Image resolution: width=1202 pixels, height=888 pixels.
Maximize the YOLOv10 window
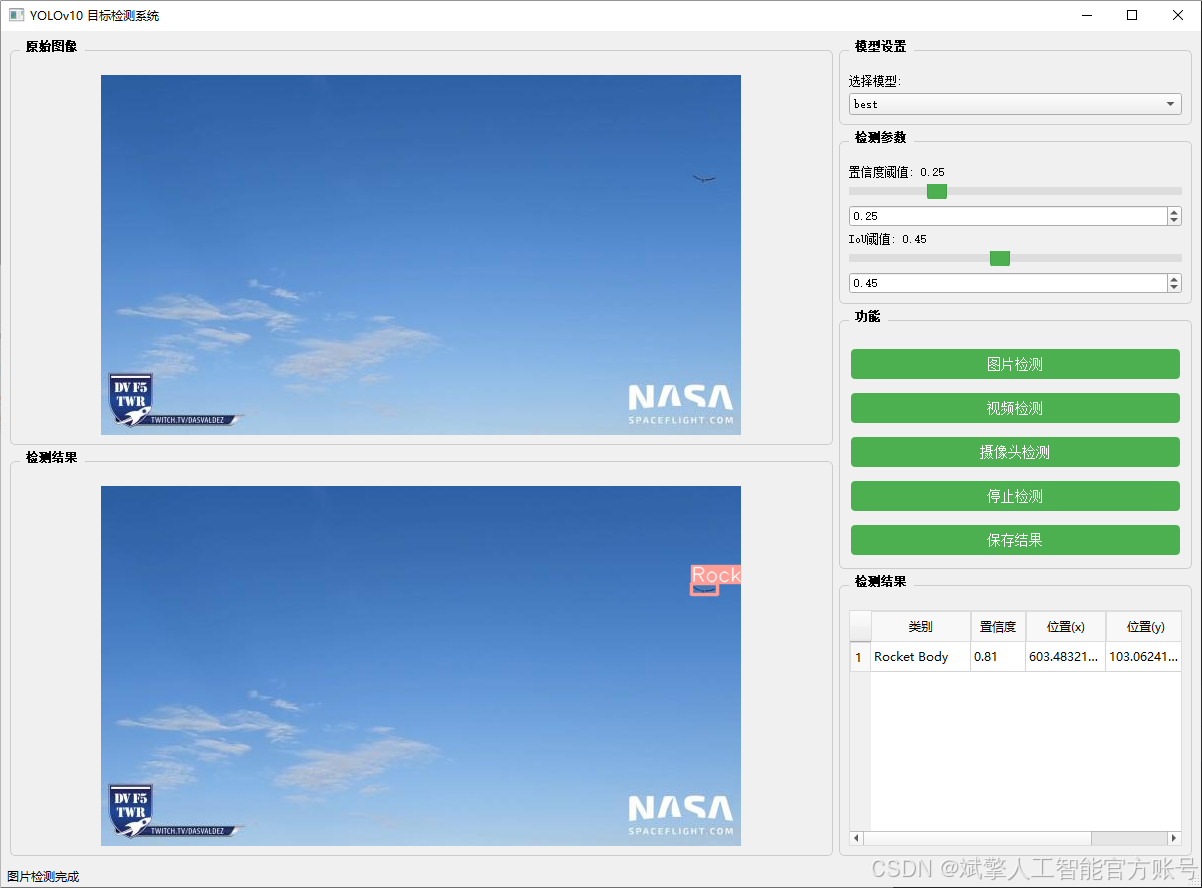click(x=1132, y=15)
